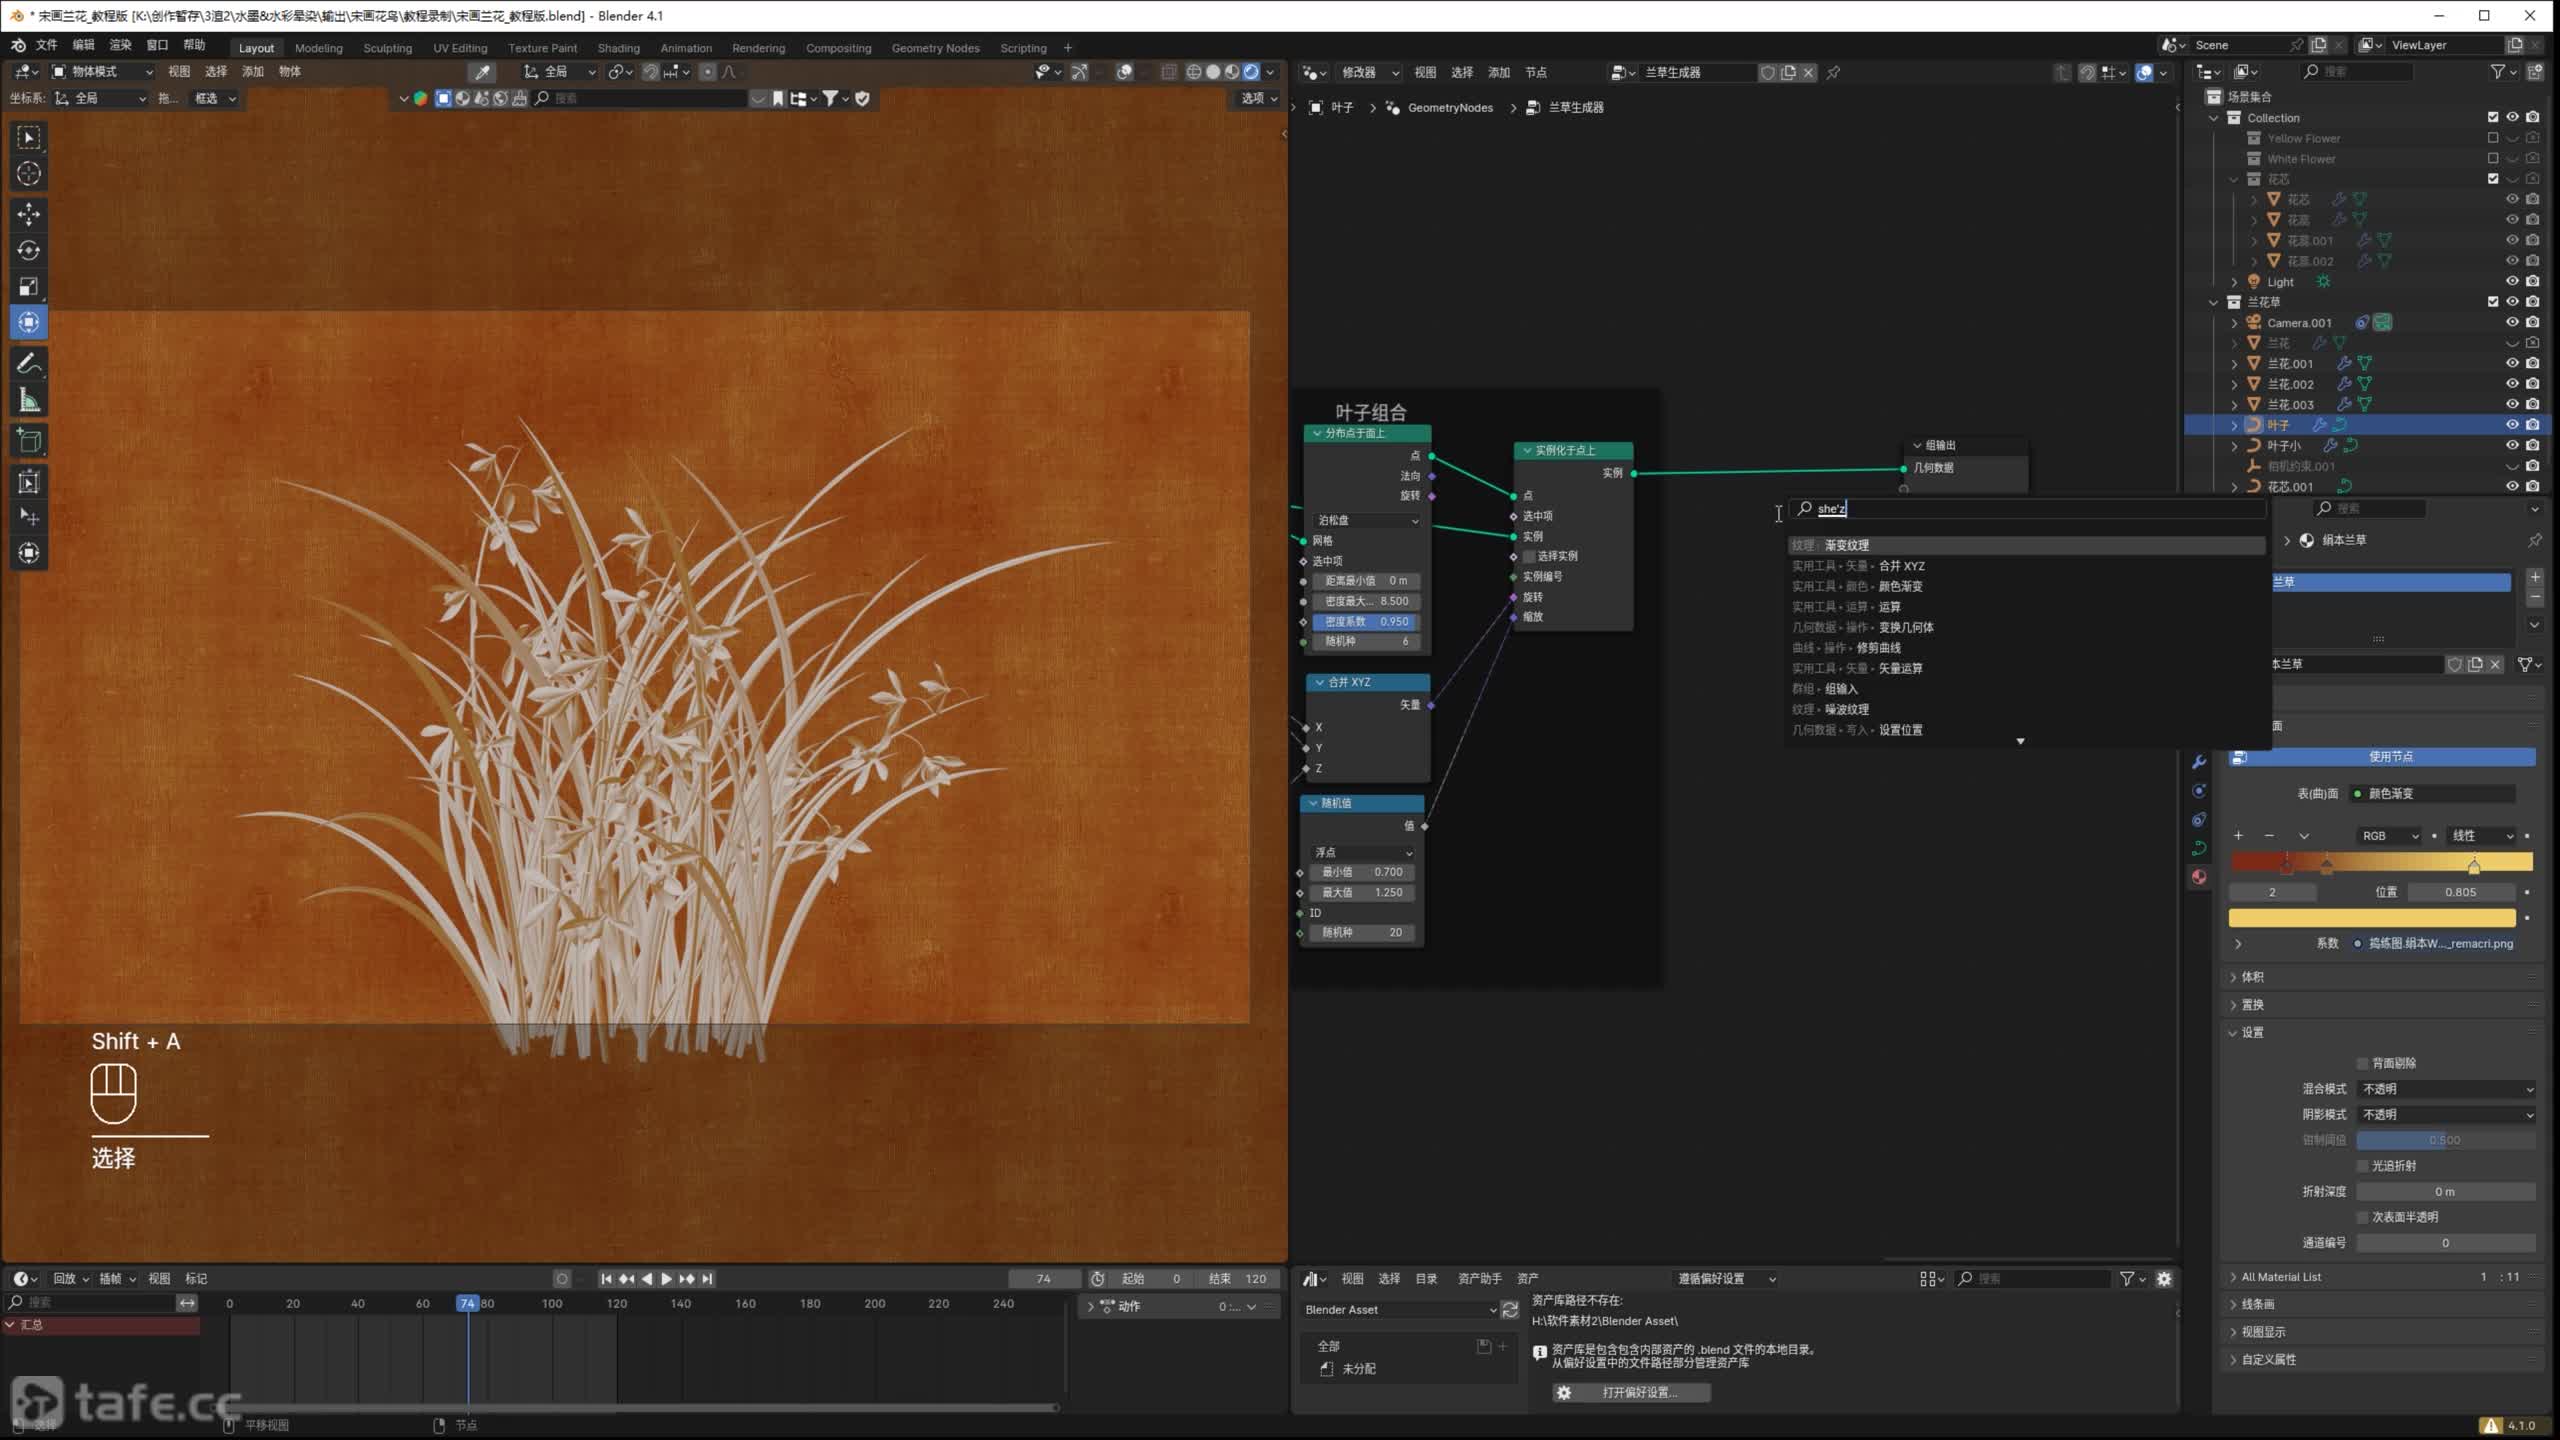The width and height of the screenshot is (2560, 1440).
Task: Click the 打开偏好设置 button
Action: pyautogui.click(x=1631, y=1392)
